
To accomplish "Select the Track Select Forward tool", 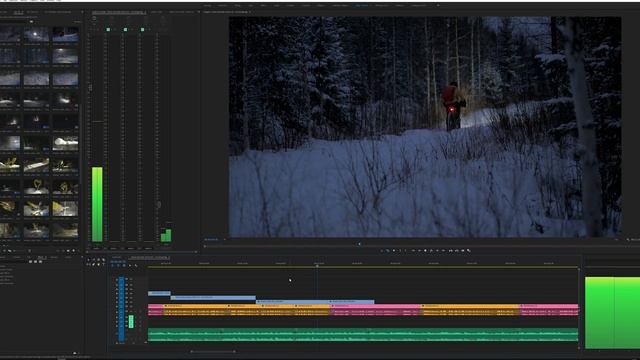I will (93, 260).
